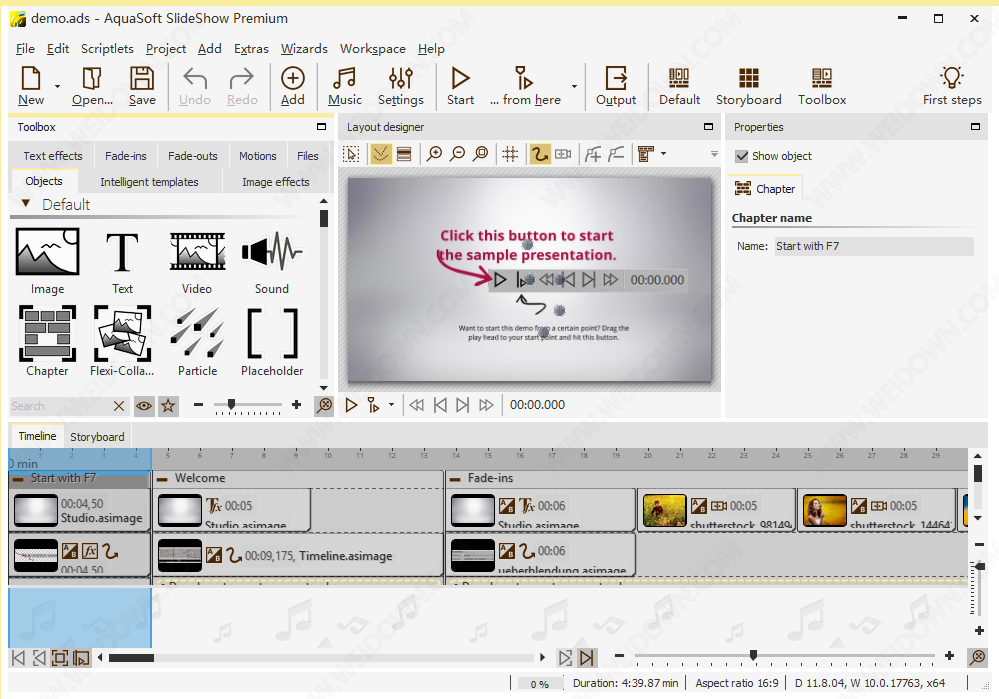Switch to Intelligent templates tab

pos(149,182)
